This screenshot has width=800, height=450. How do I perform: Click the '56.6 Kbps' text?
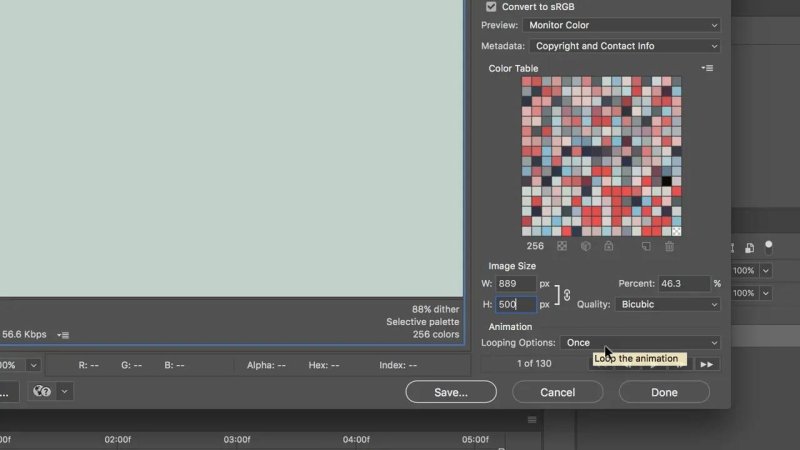(24, 334)
